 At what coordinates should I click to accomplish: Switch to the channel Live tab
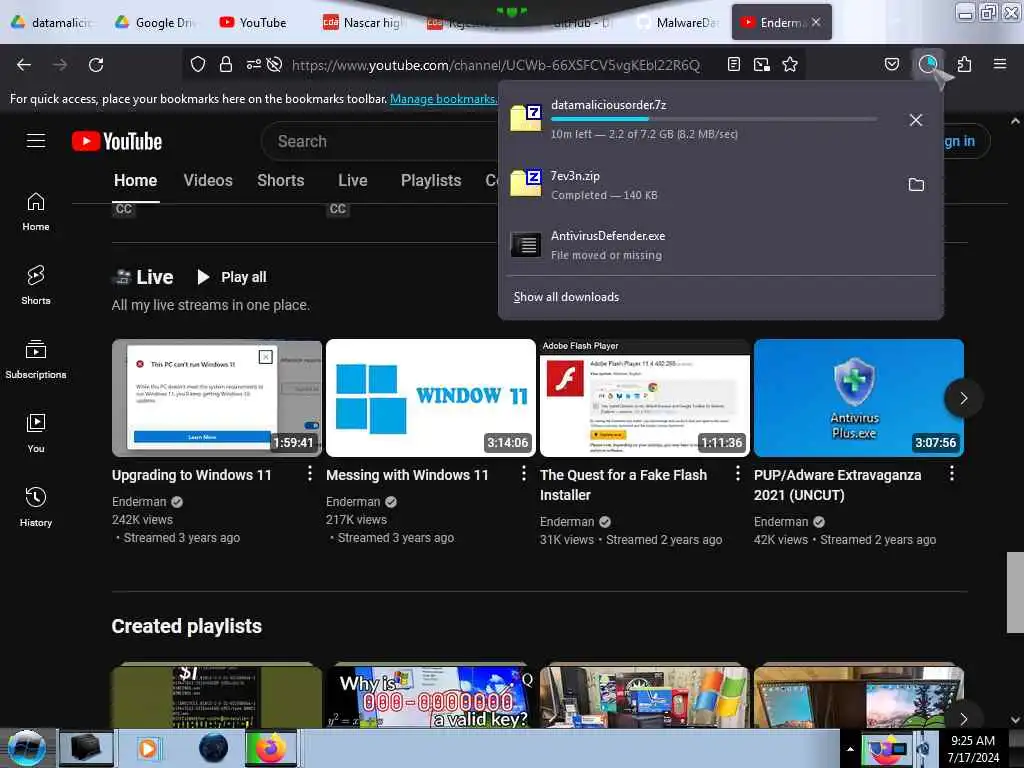pos(353,181)
